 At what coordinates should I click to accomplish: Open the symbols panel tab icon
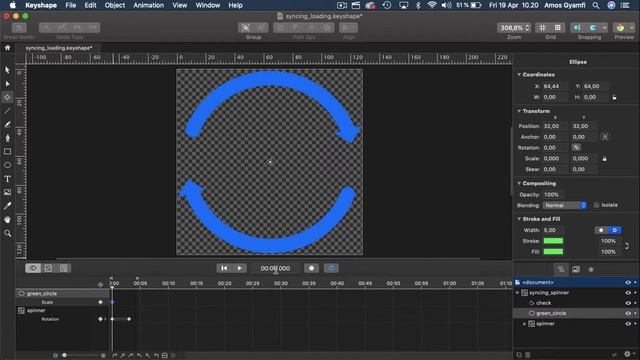click(x=591, y=269)
